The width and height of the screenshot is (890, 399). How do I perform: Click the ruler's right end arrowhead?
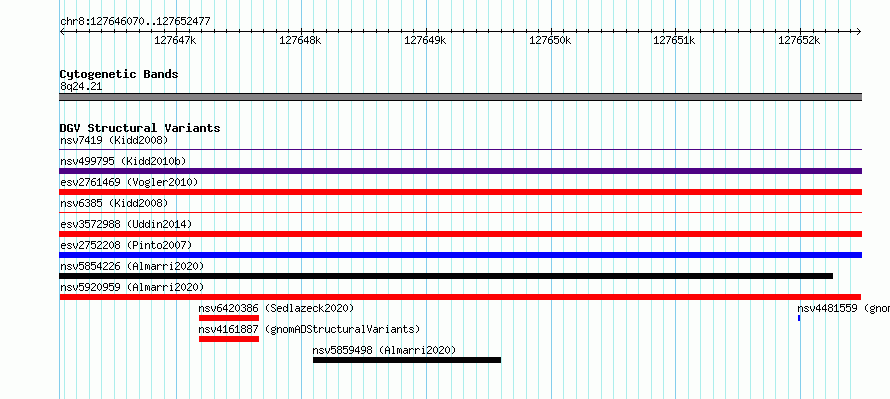(x=859, y=31)
